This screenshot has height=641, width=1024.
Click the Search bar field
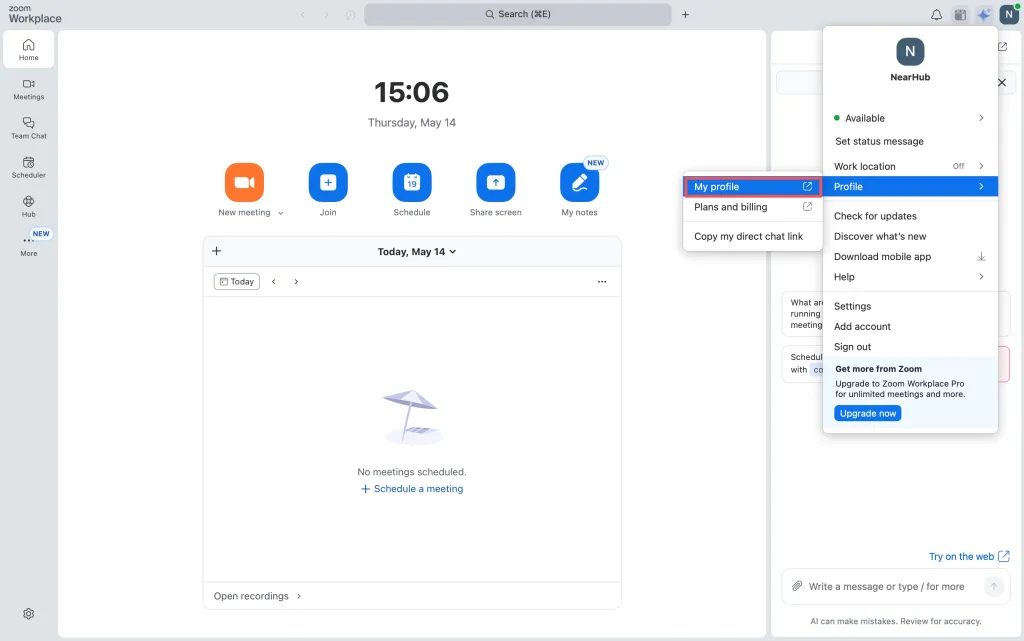tap(517, 14)
